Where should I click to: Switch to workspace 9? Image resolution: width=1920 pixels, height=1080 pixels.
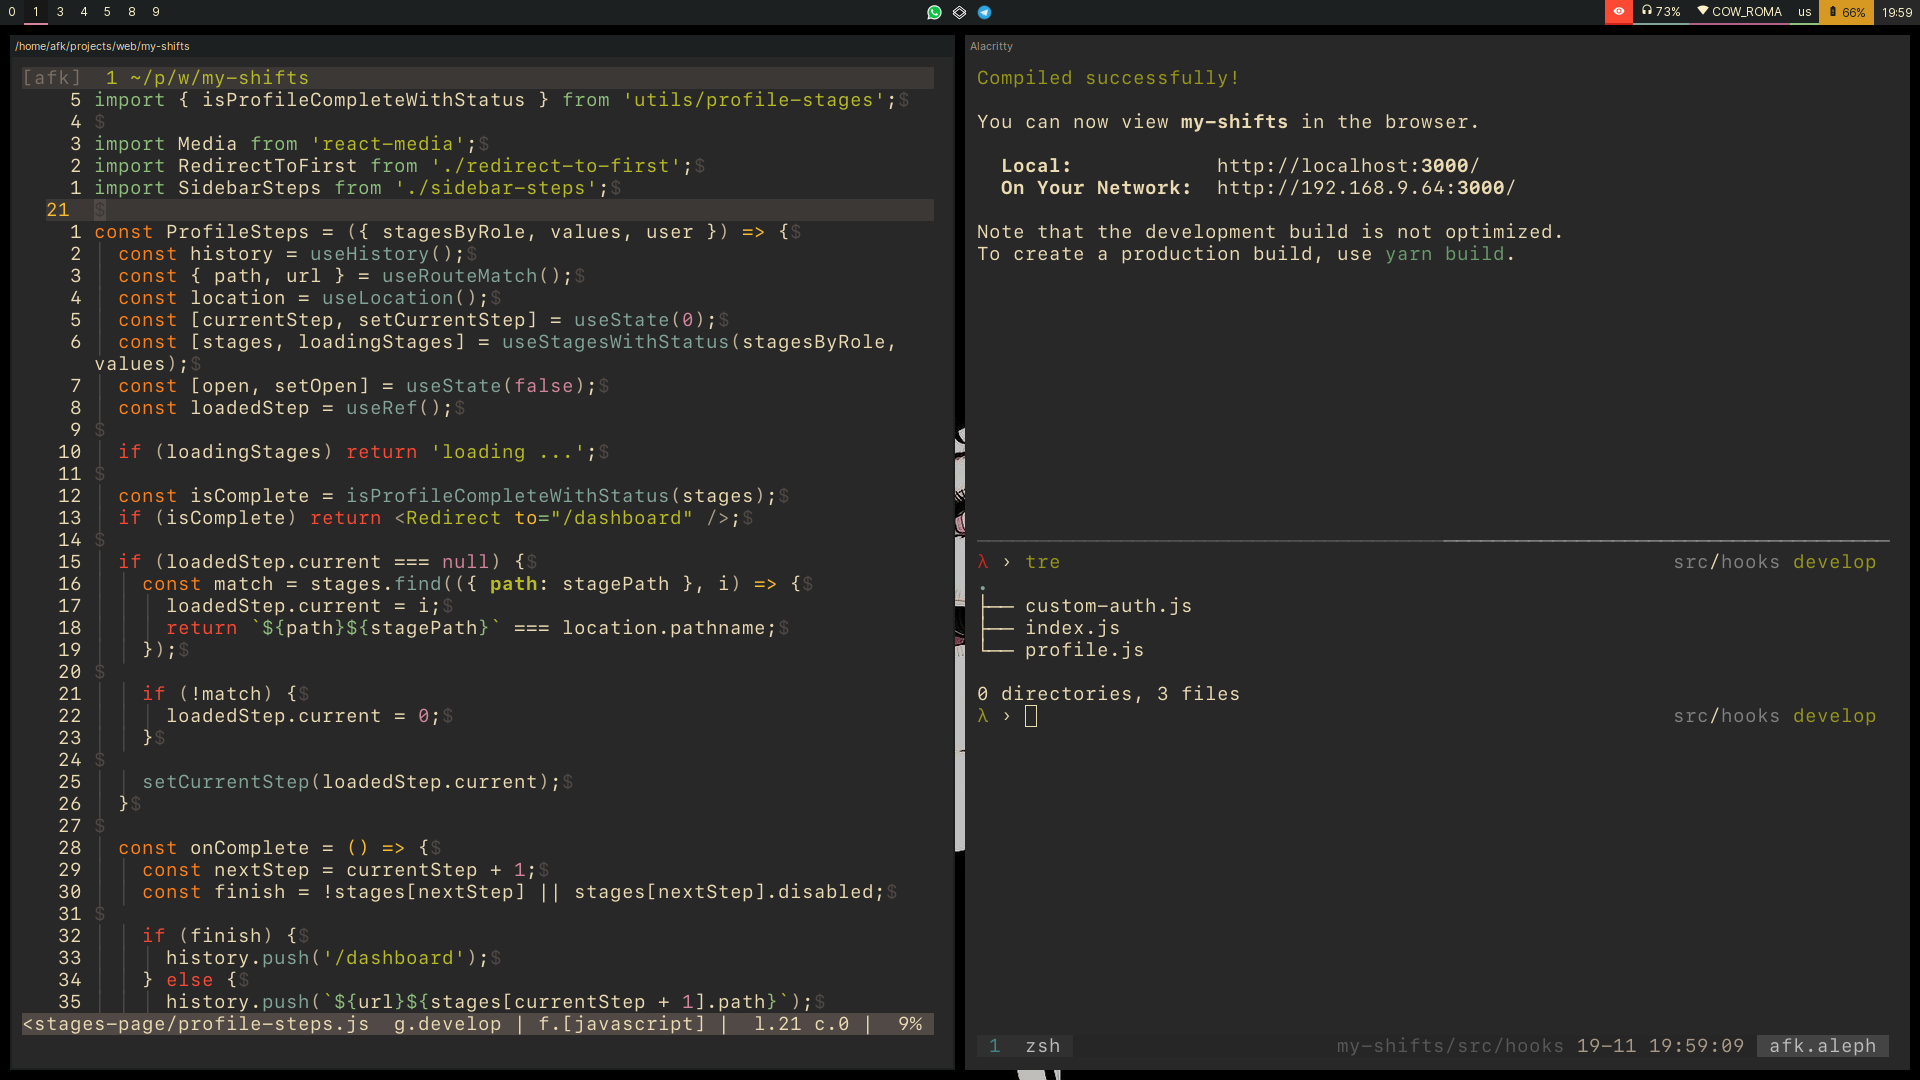click(156, 12)
